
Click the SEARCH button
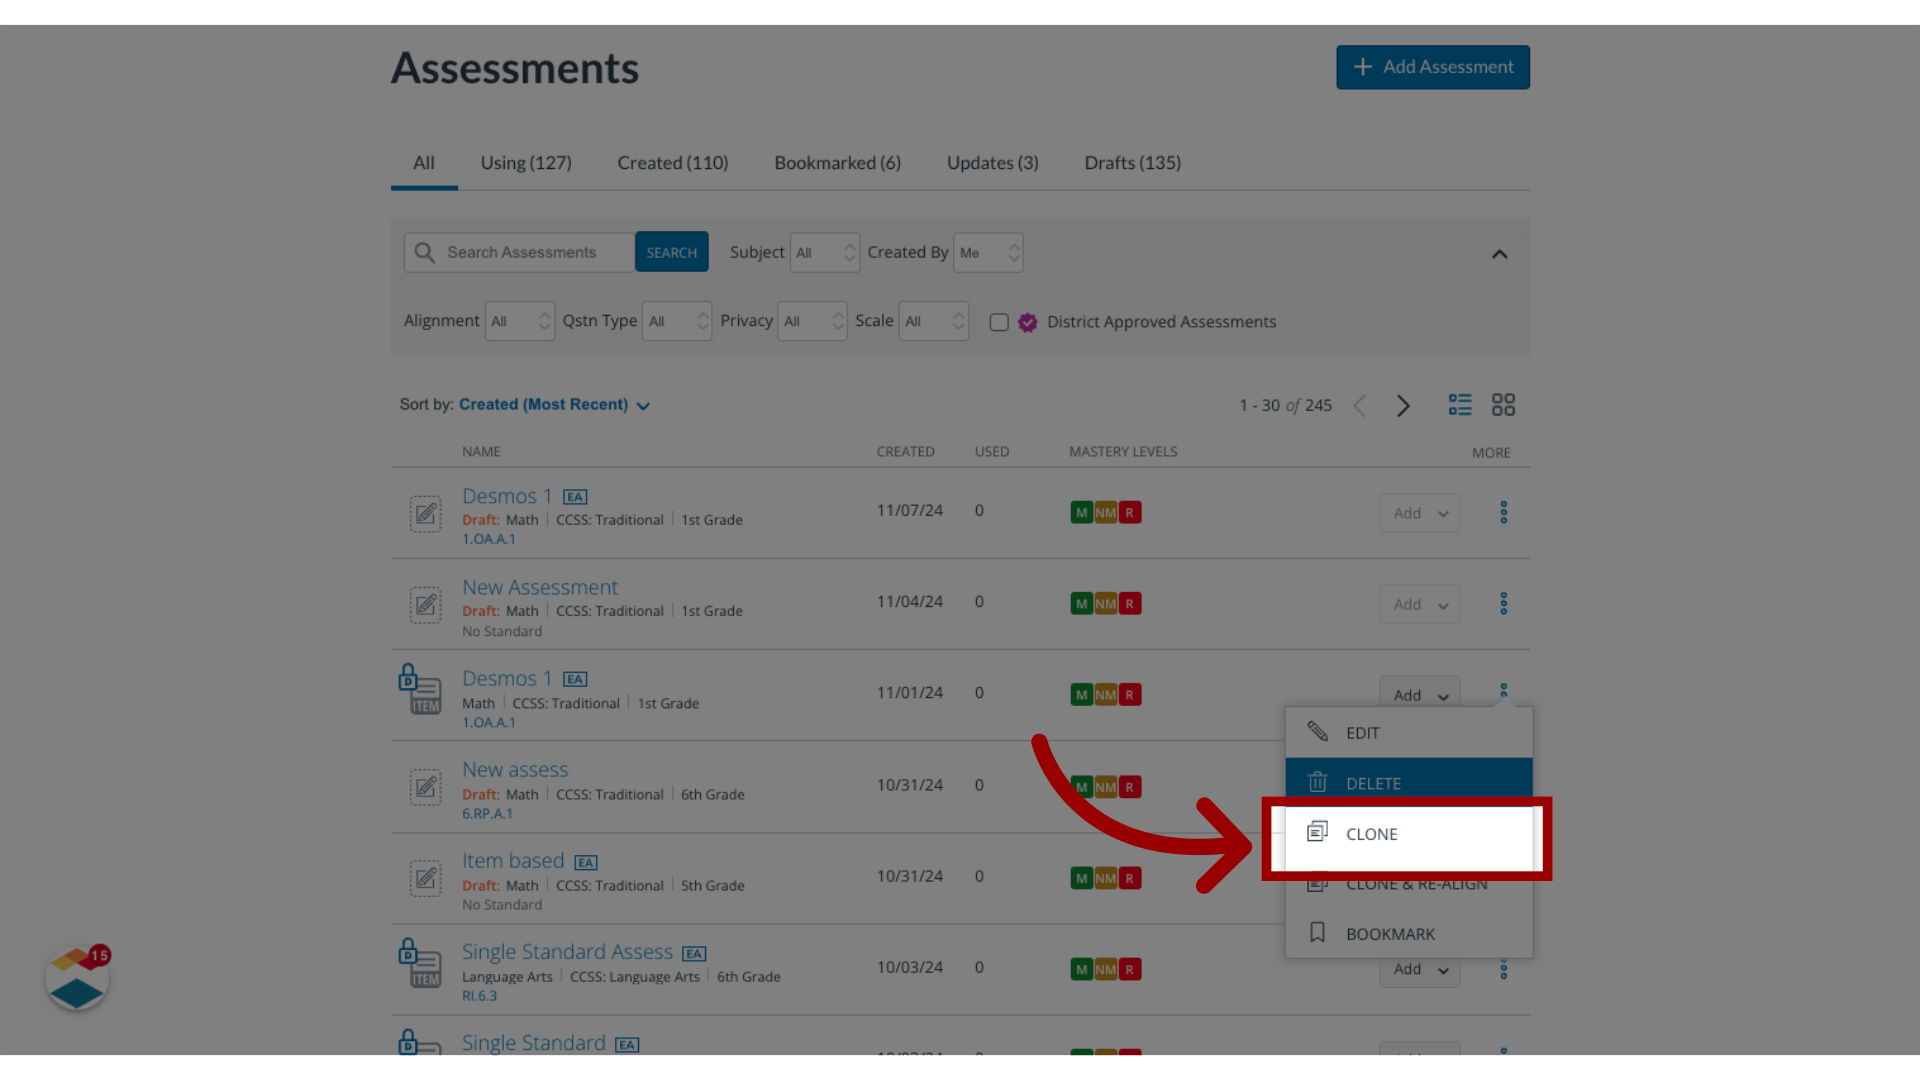[x=672, y=252]
